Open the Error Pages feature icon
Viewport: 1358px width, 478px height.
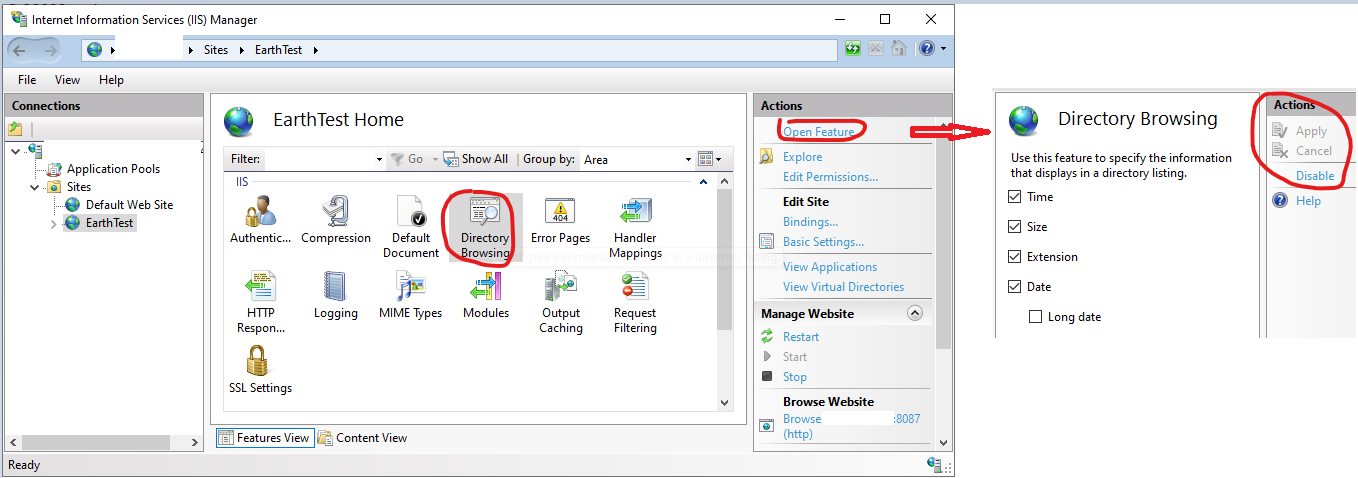pos(560,211)
